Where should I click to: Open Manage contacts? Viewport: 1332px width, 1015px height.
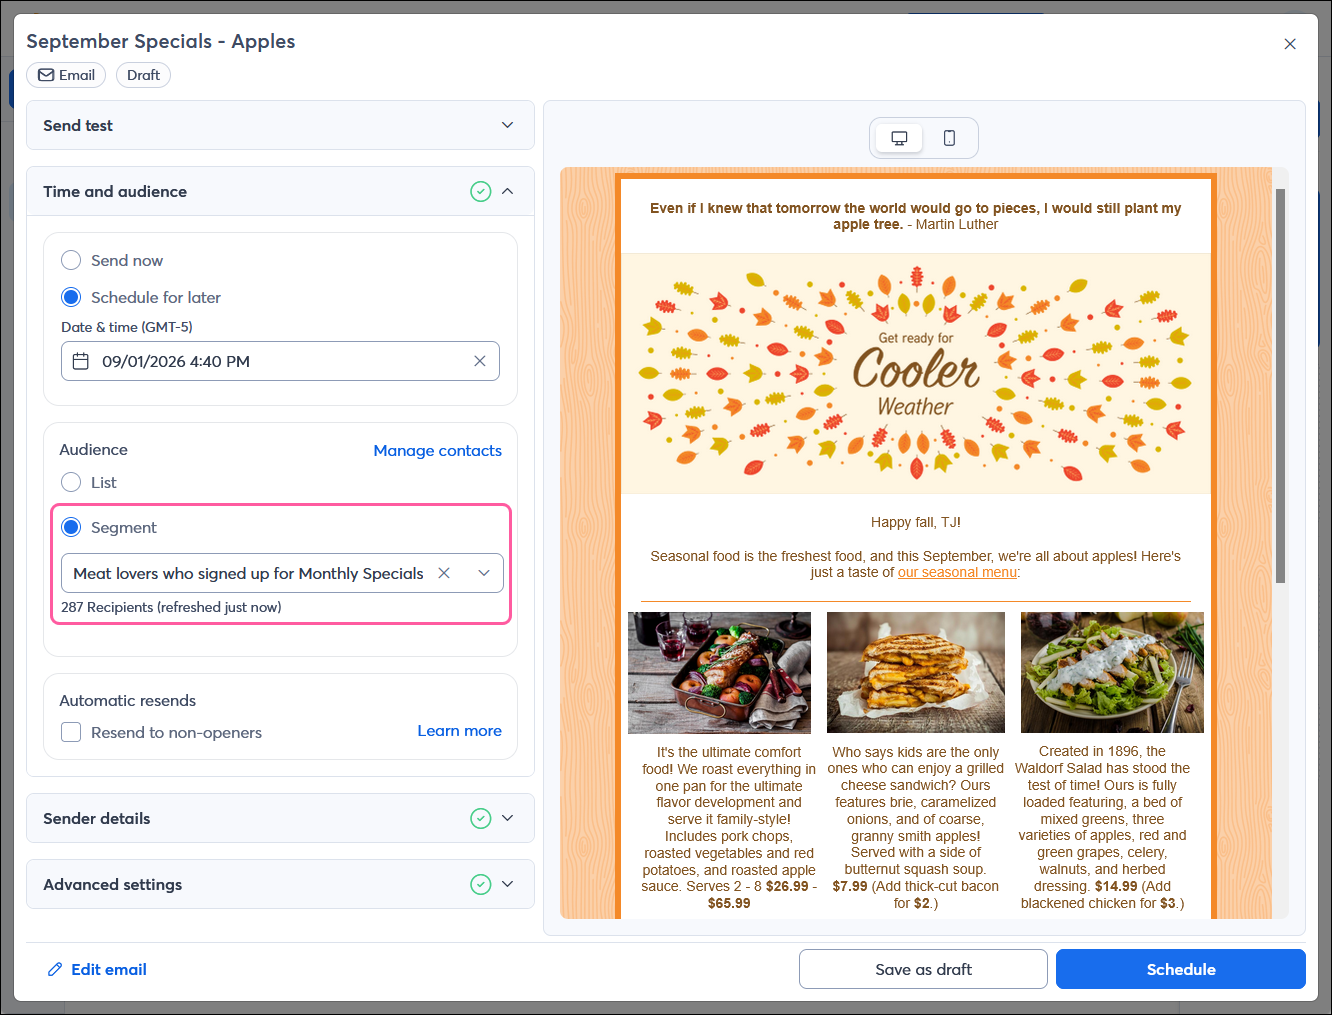pos(437,451)
